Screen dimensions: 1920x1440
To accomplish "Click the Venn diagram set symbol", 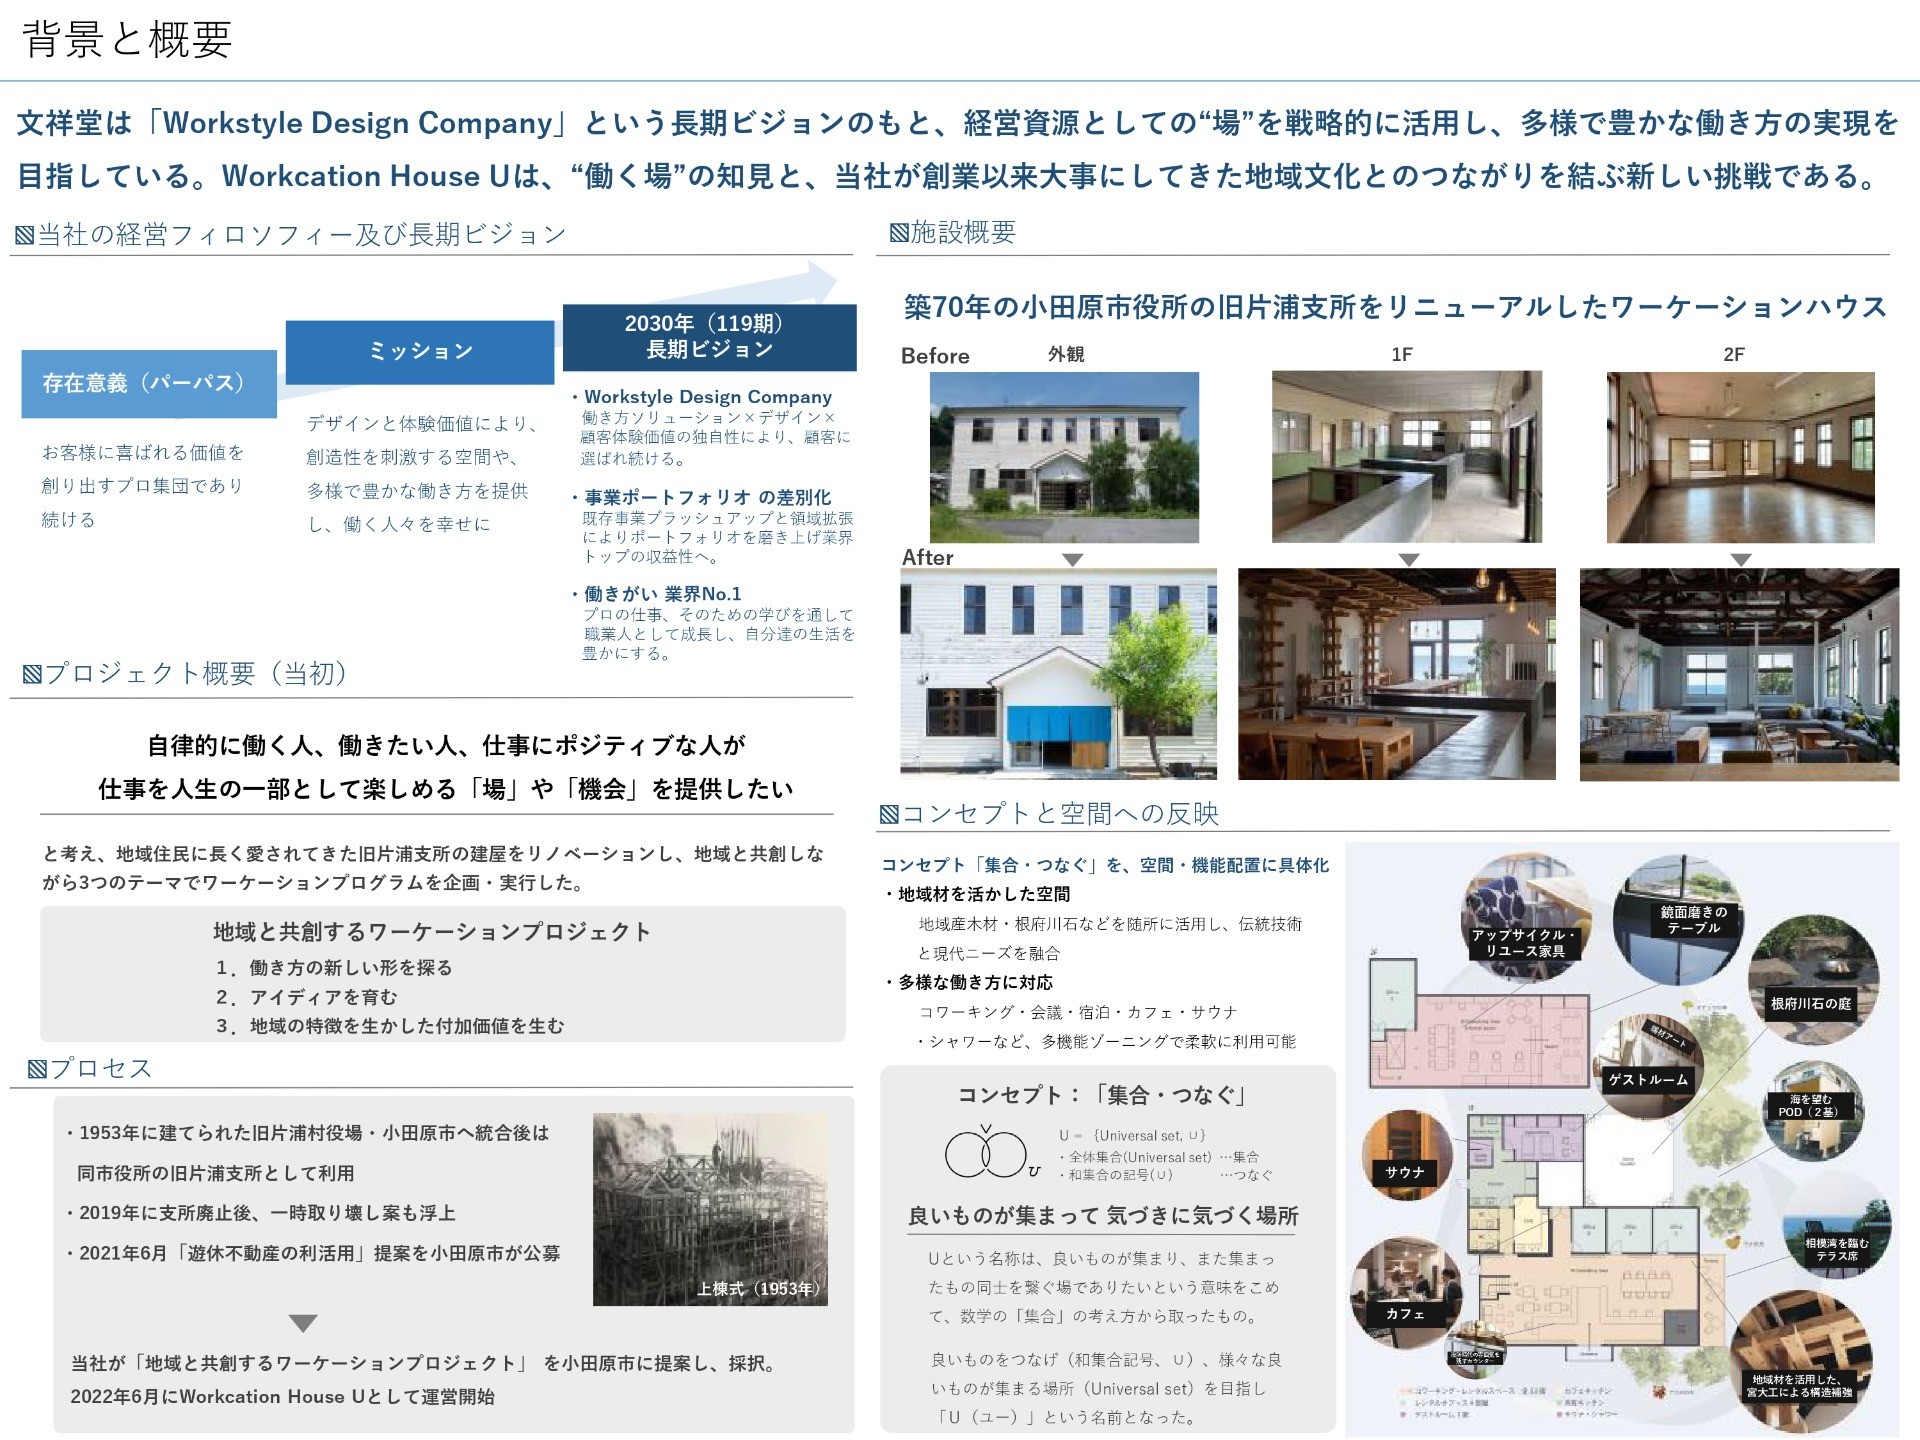I will click(x=994, y=1154).
